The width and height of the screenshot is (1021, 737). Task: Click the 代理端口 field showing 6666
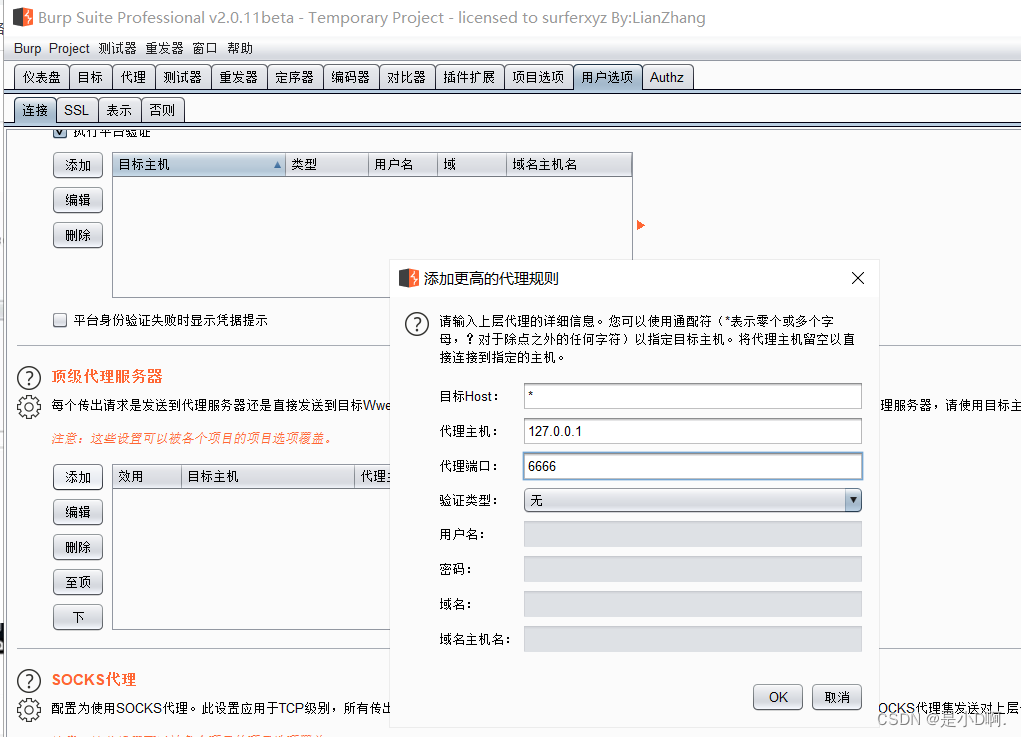tap(693, 466)
